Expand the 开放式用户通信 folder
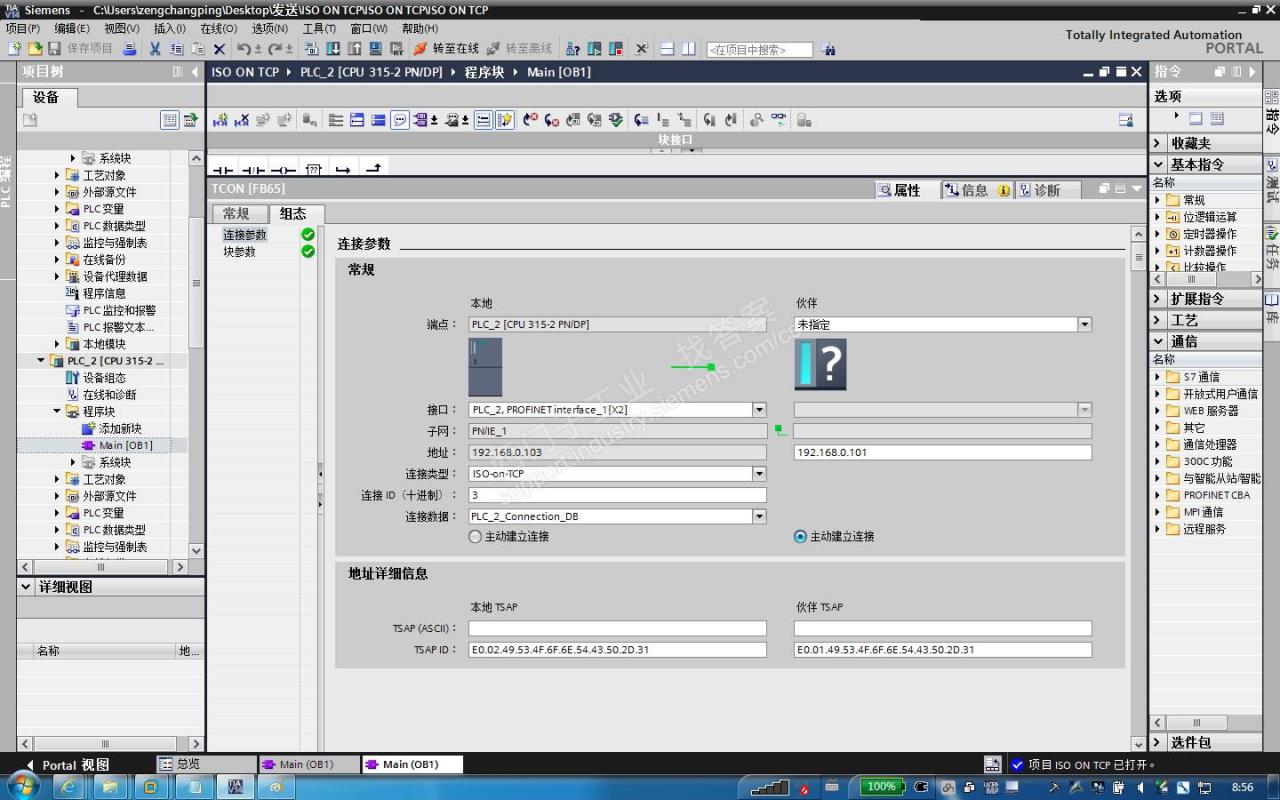This screenshot has height=800, width=1280. (1159, 394)
